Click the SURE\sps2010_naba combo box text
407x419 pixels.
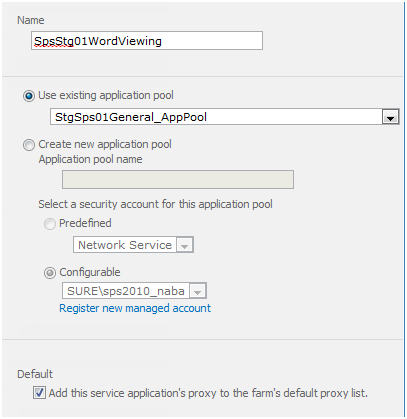tap(126, 291)
